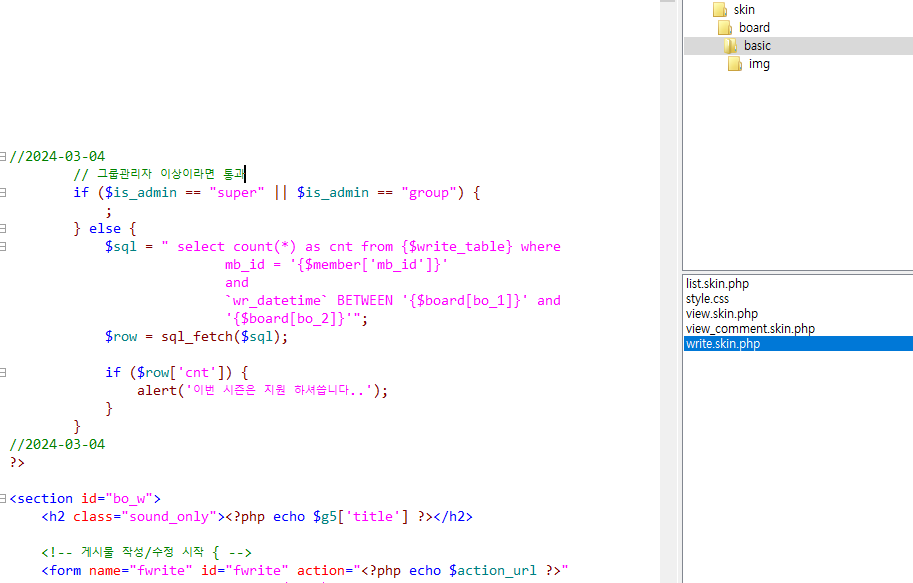Collapse the fold at first //2024-03-04 comment
The image size is (913, 583).
[x=4, y=156]
